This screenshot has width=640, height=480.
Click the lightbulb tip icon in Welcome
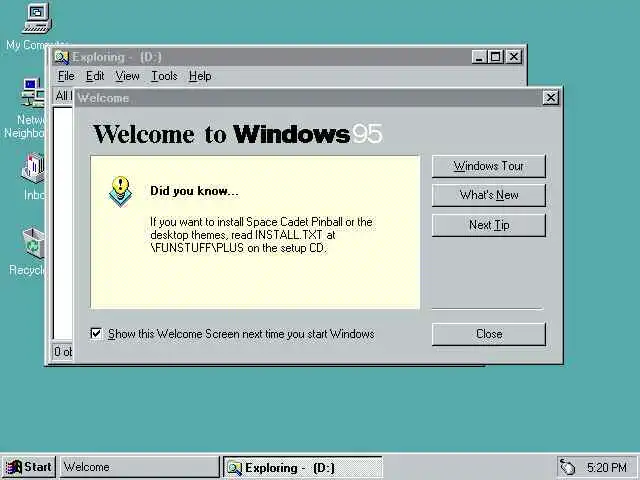120,191
